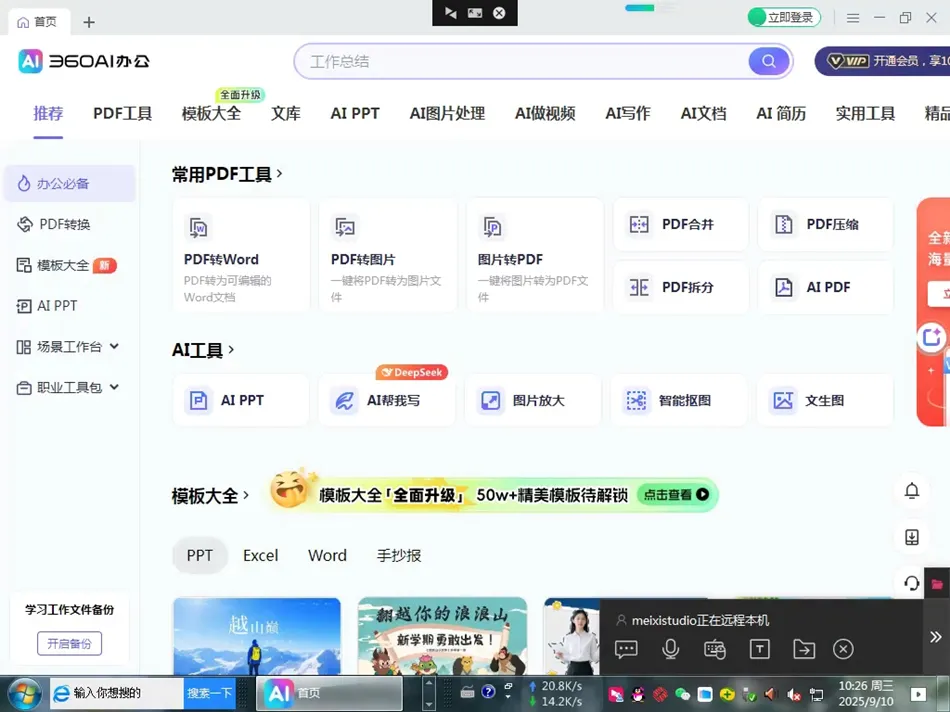Click the 开启备份 button
Viewport: 950px width, 712px height.
click(69, 643)
